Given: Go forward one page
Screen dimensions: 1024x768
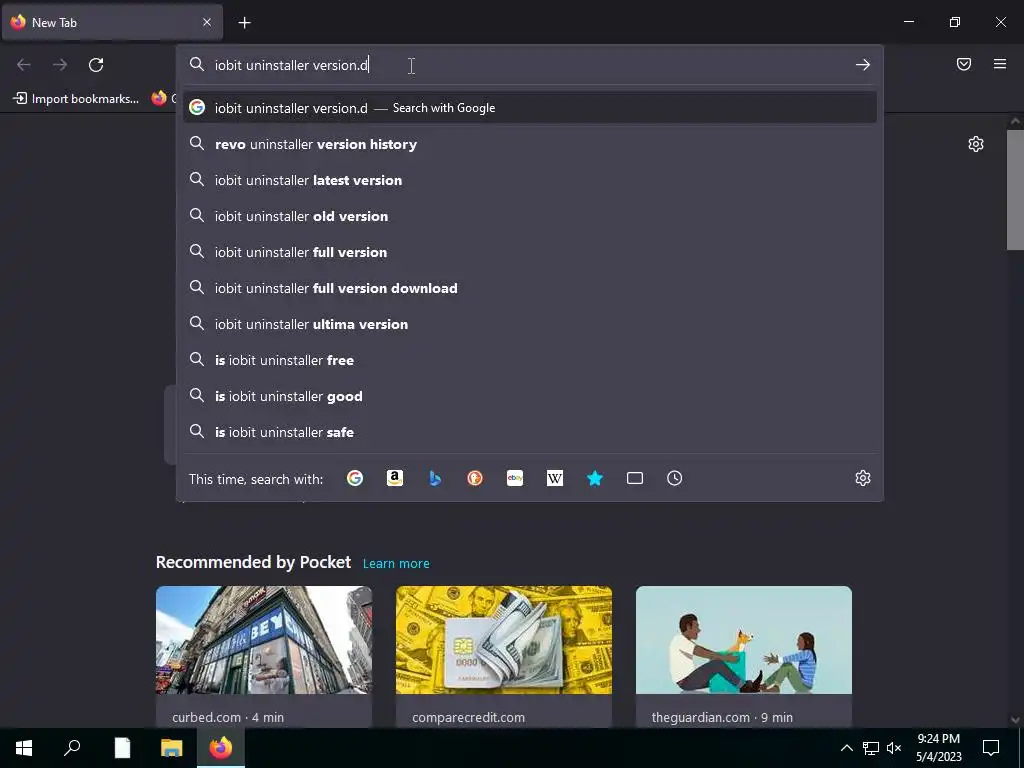Looking at the screenshot, I should point(60,65).
